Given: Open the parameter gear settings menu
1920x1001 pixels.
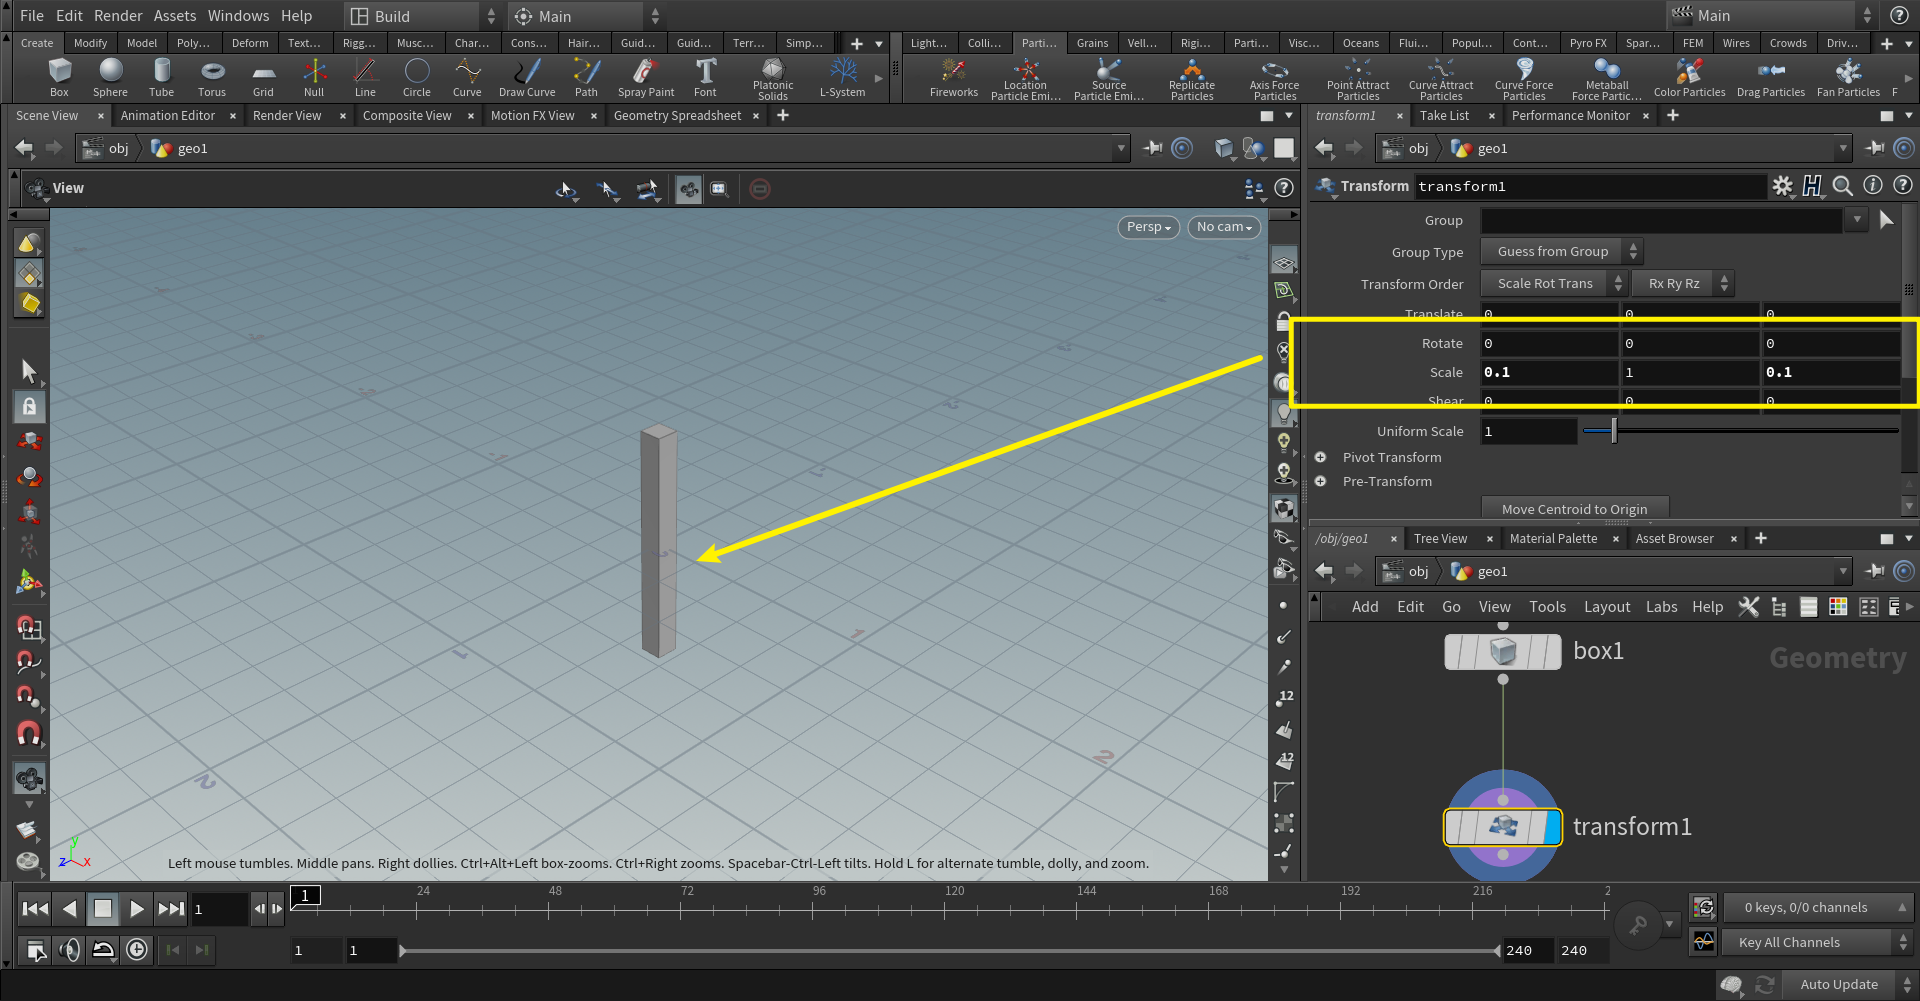Looking at the screenshot, I should coord(1782,186).
